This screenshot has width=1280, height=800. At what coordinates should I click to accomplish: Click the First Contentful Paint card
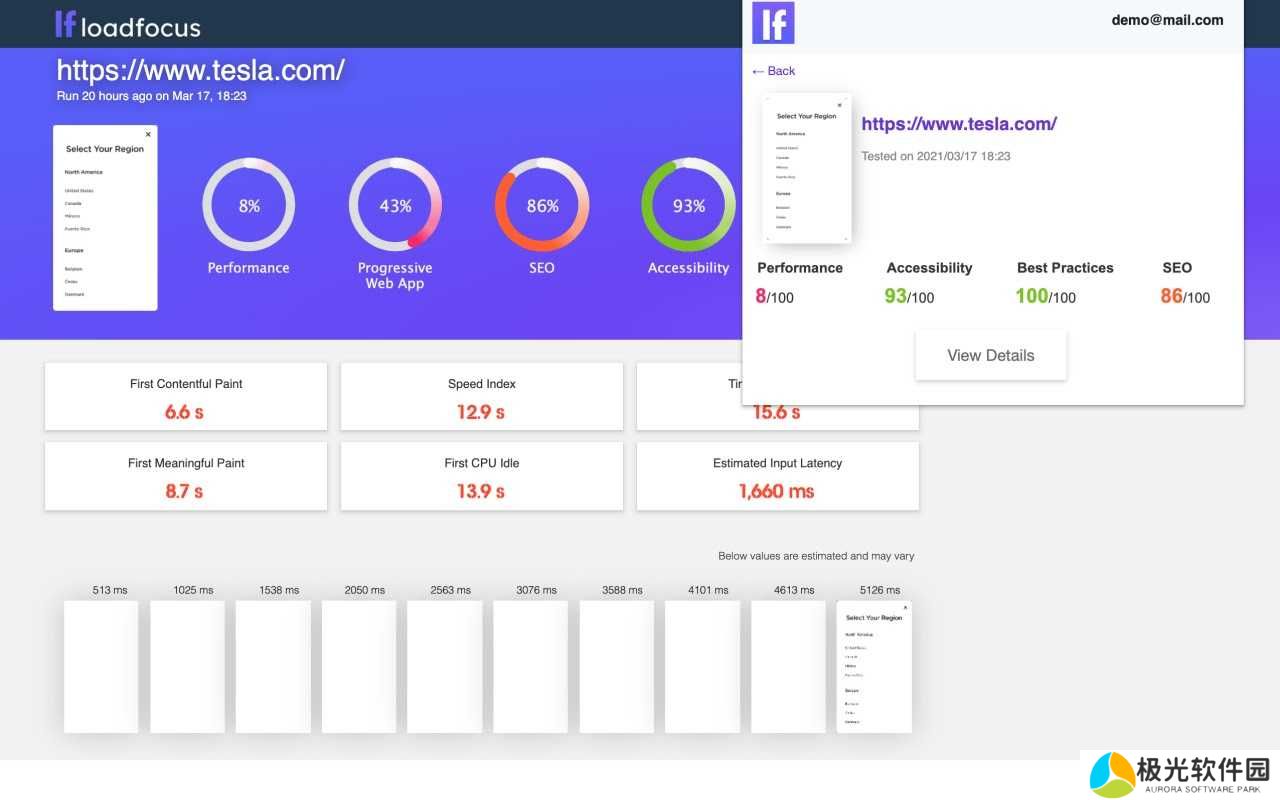click(186, 397)
